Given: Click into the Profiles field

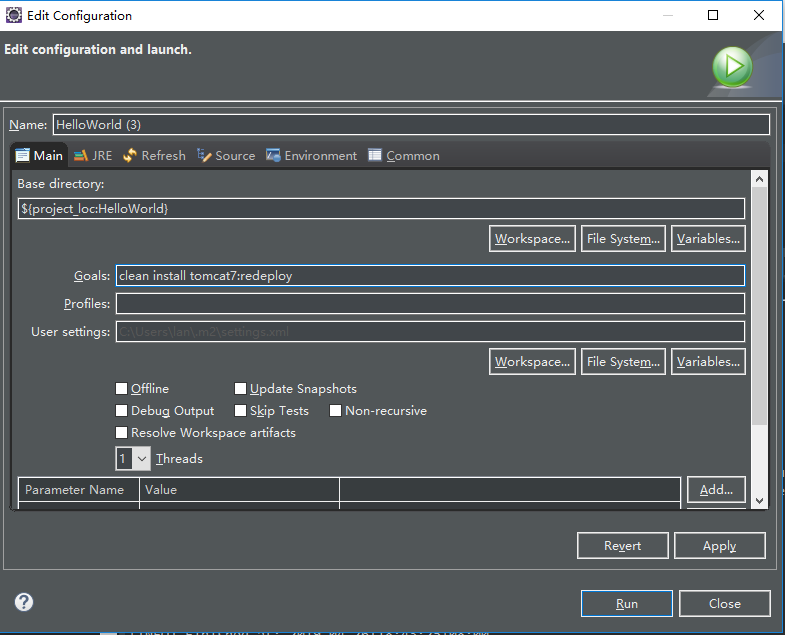Looking at the screenshot, I should (430, 303).
